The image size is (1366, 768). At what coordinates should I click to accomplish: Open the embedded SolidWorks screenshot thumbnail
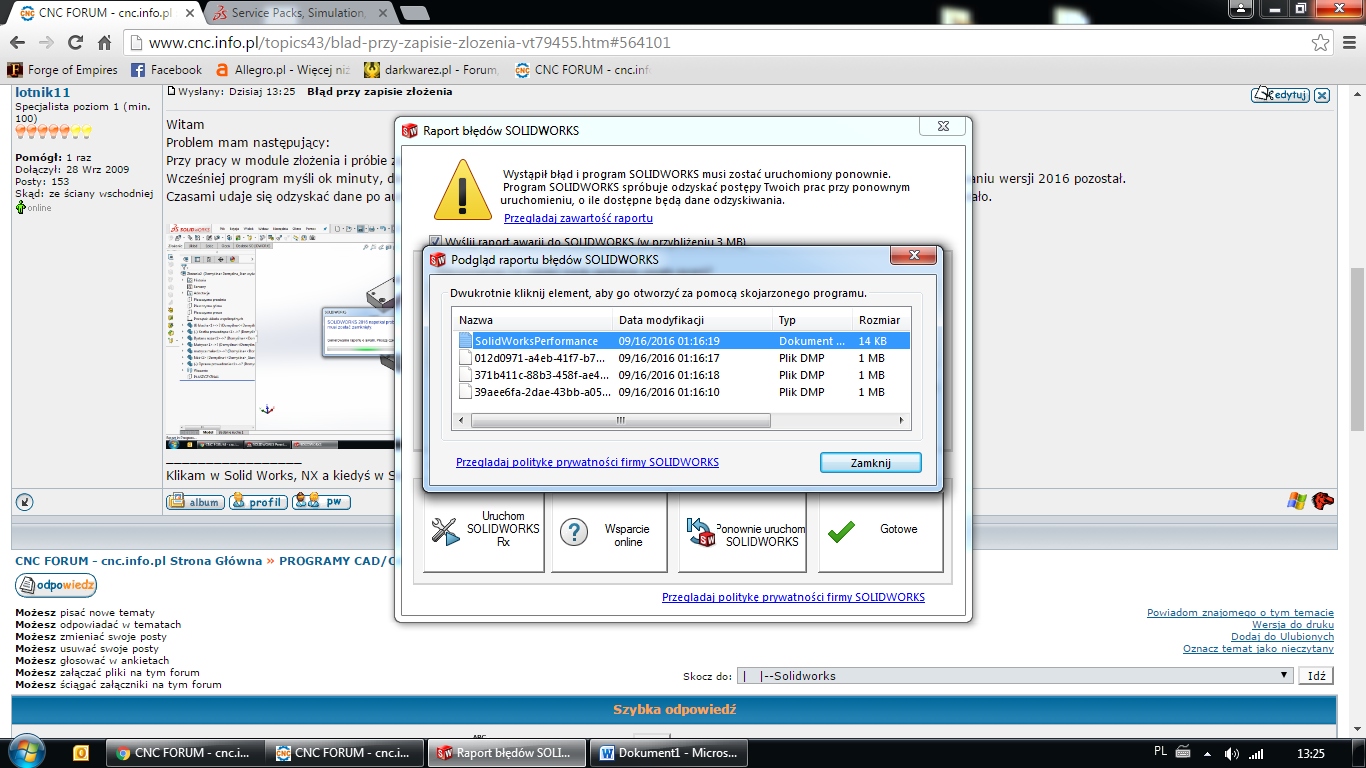click(280, 334)
